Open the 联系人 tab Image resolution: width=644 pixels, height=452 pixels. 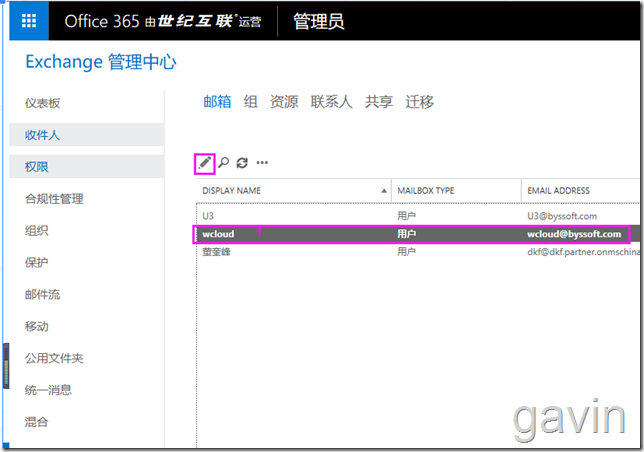[x=331, y=101]
